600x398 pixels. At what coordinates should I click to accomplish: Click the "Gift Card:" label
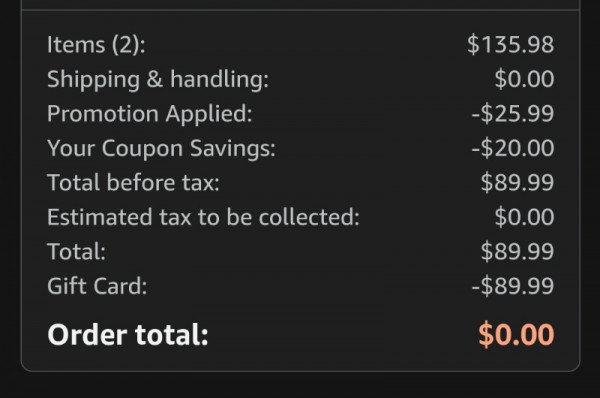[x=97, y=286]
